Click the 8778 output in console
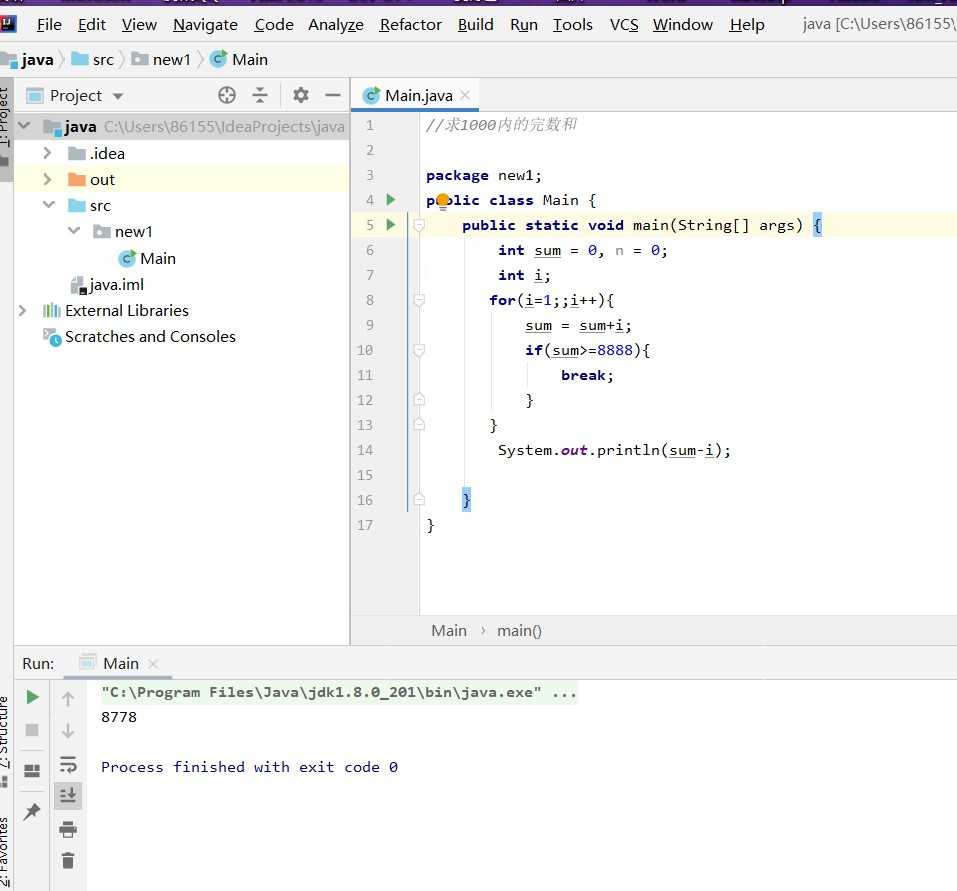Screen dimensions: 957x891 119,717
